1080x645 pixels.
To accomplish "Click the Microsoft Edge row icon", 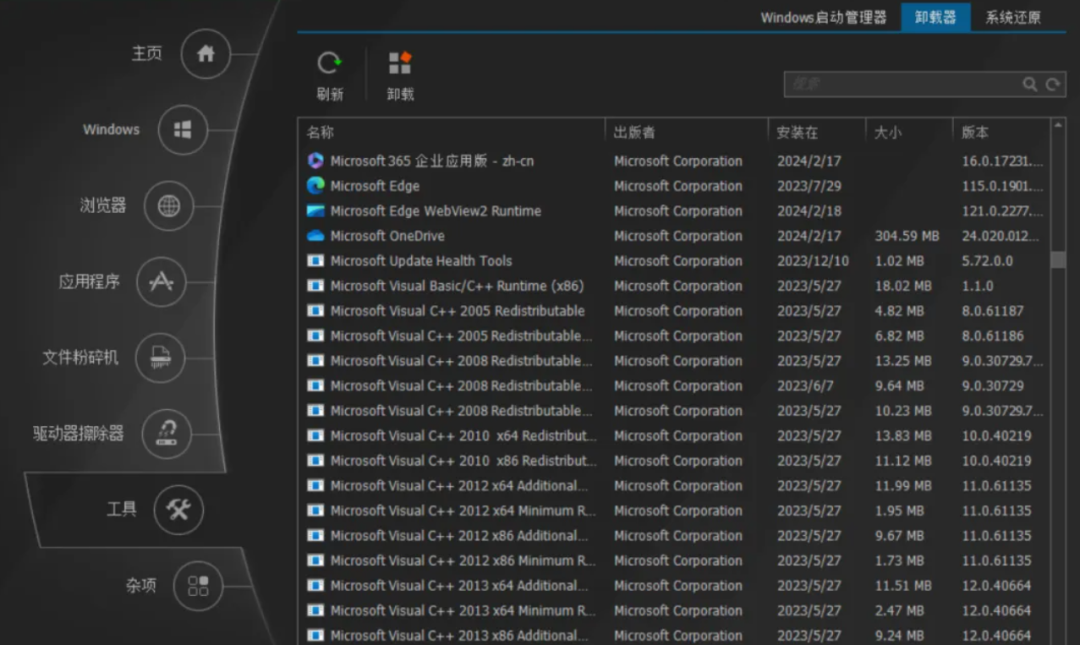I will (x=315, y=185).
